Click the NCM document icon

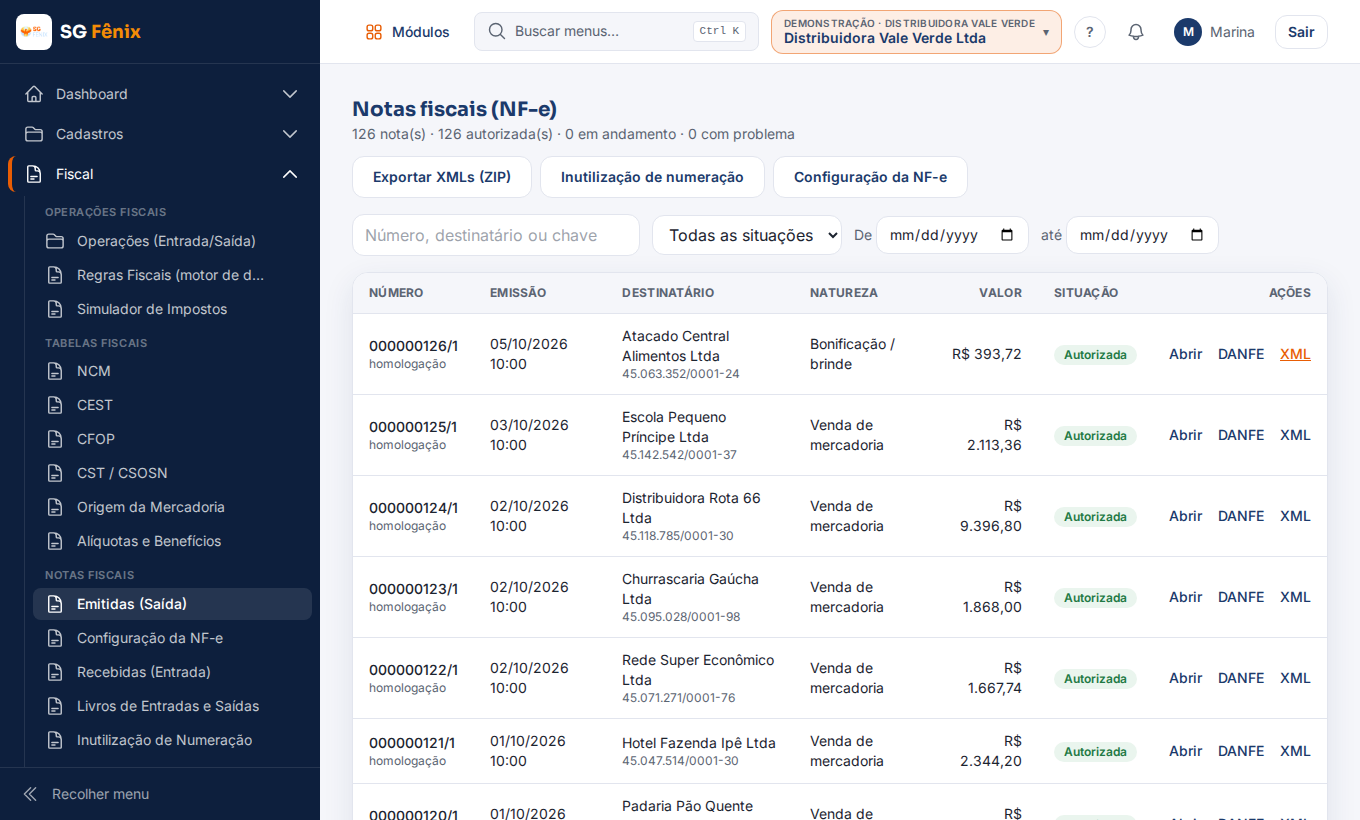pyautogui.click(x=56, y=371)
